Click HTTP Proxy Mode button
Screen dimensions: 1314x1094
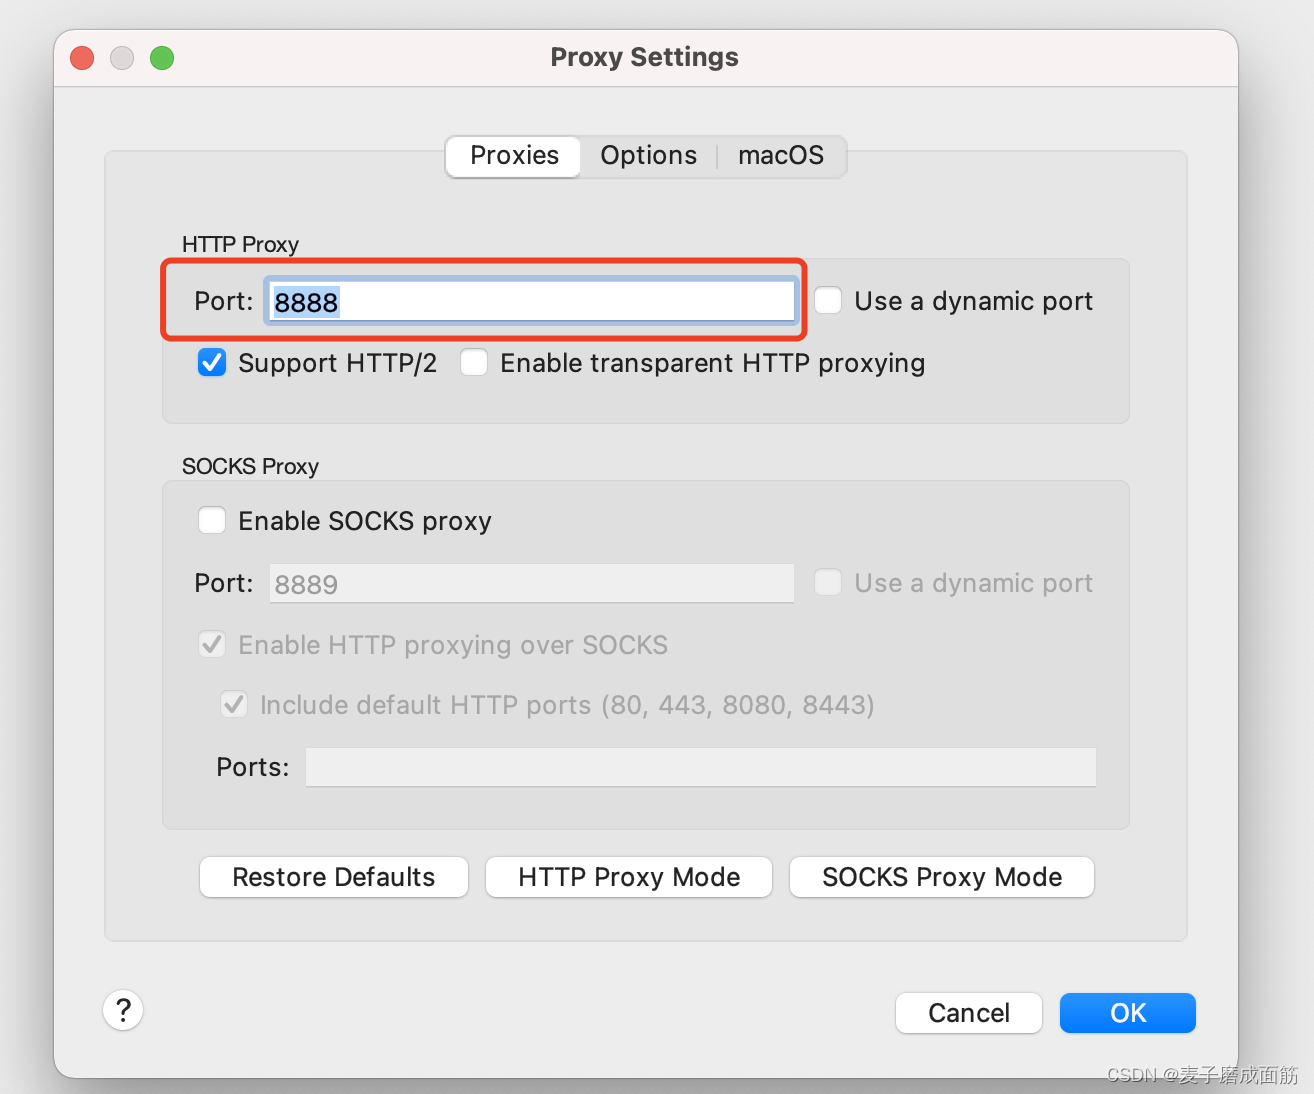(629, 877)
